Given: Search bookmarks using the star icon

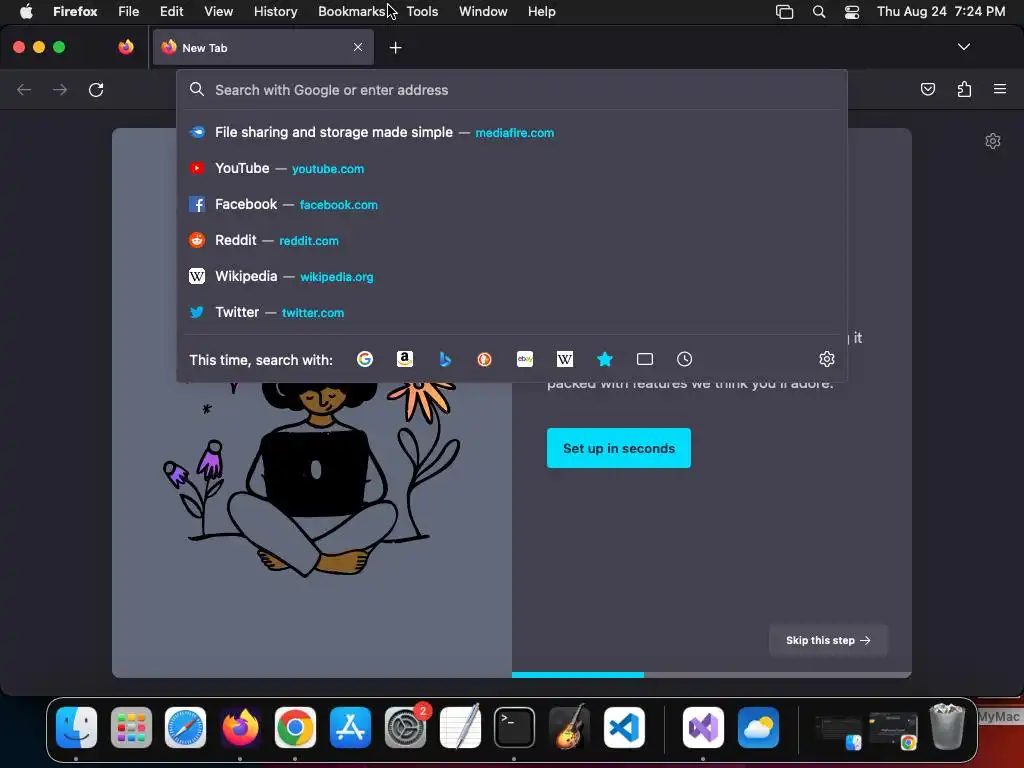Looking at the screenshot, I should pyautogui.click(x=605, y=359).
